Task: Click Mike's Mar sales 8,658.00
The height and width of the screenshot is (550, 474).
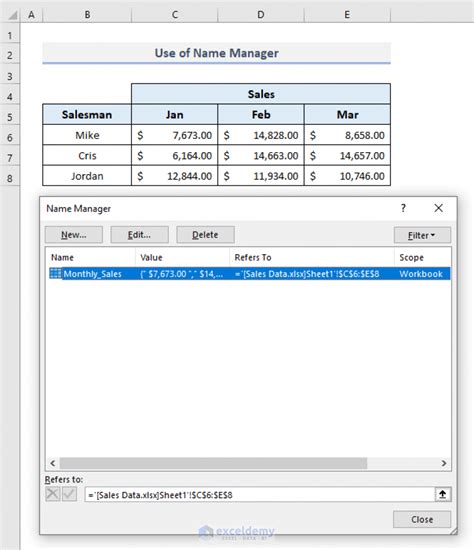Action: click(347, 135)
